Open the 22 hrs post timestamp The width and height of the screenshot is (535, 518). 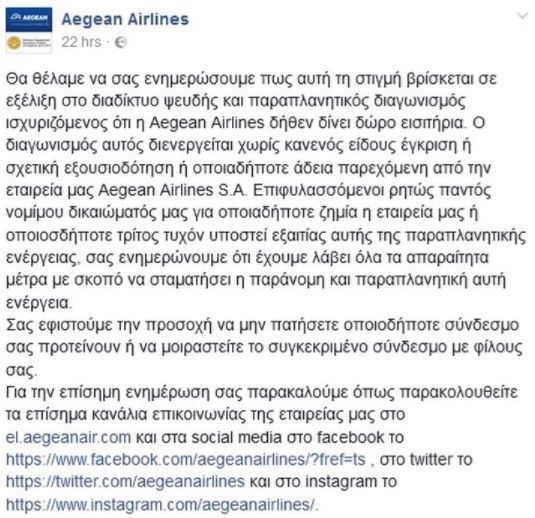81,42
